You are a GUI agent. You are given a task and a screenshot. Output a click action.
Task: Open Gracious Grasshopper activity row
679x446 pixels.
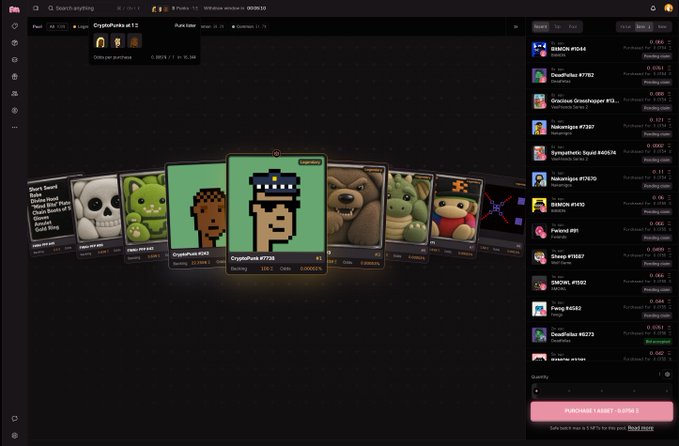pos(601,101)
